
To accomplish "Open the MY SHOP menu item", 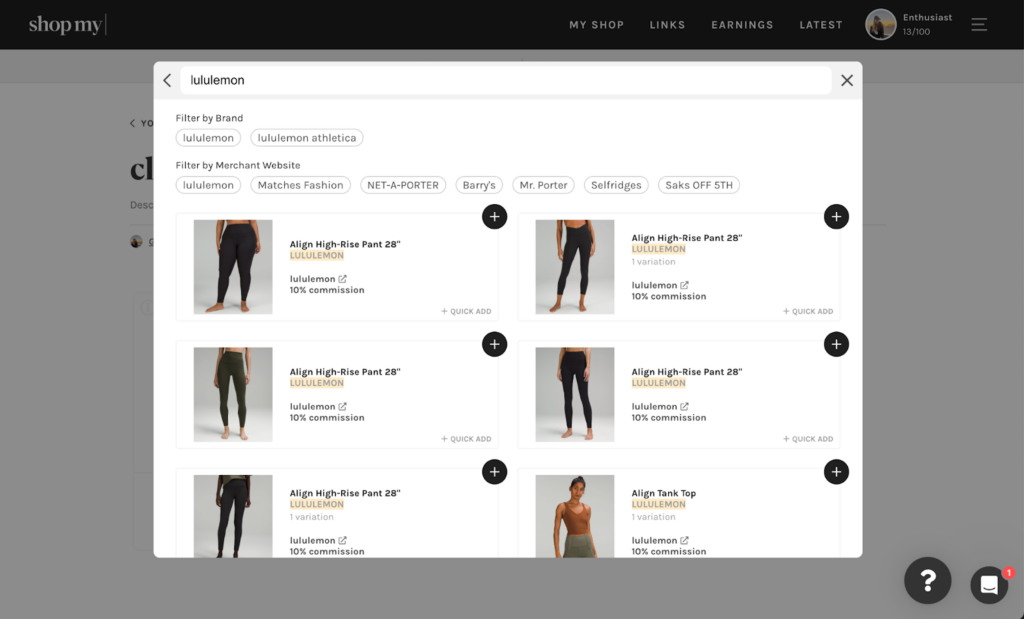I will (x=596, y=25).
